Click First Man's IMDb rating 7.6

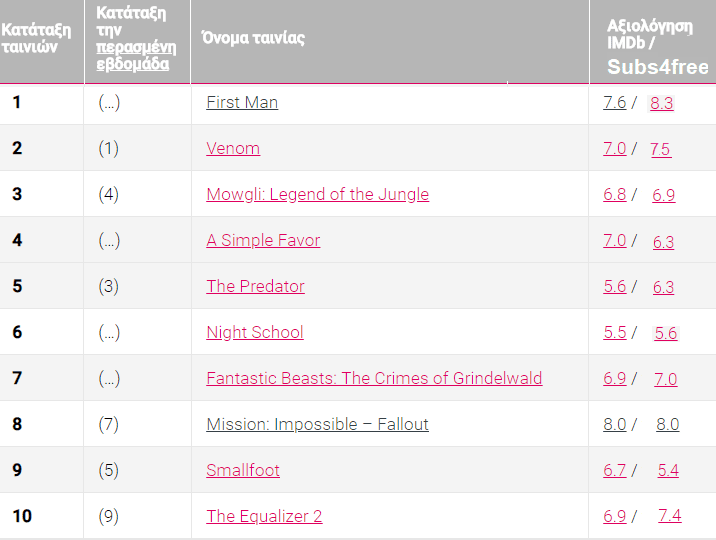pos(615,102)
